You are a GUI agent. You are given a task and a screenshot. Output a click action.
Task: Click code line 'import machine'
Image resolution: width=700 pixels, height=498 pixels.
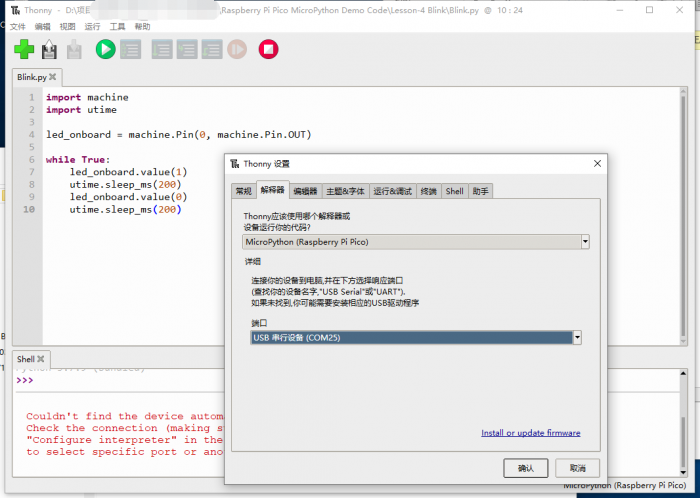tap(87, 97)
